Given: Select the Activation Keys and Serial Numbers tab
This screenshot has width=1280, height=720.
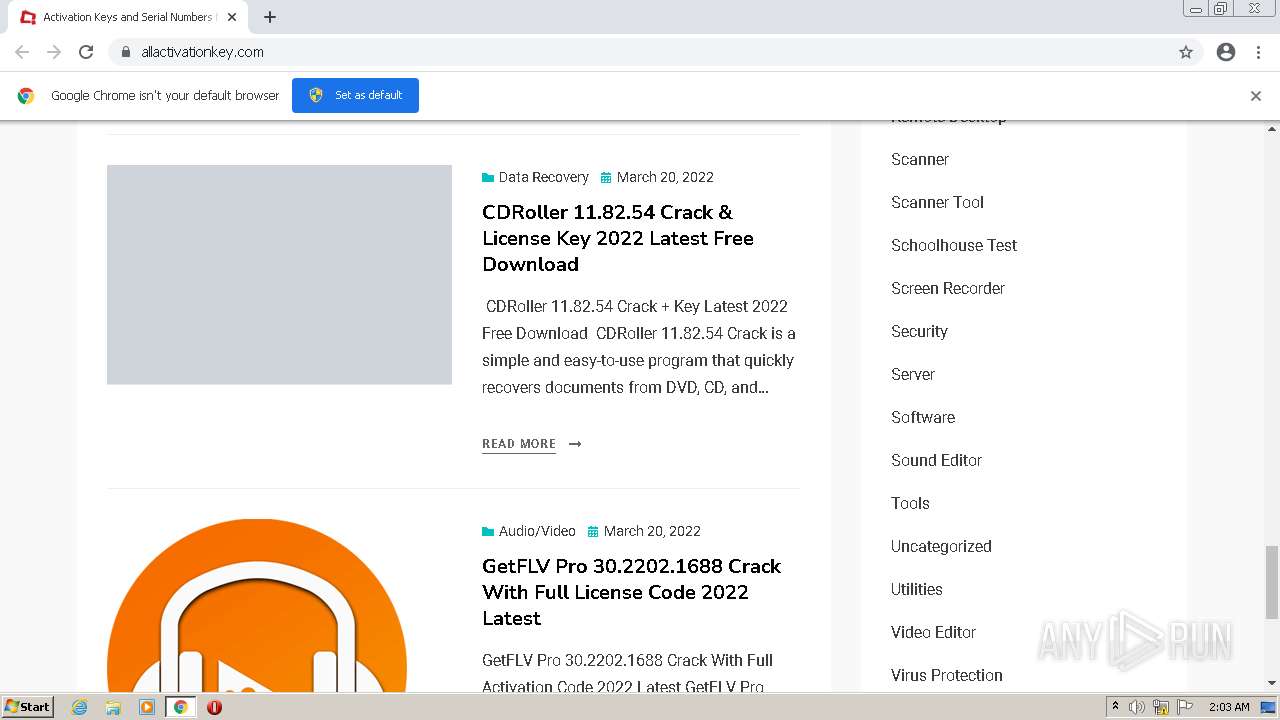Looking at the screenshot, I should coord(128,17).
